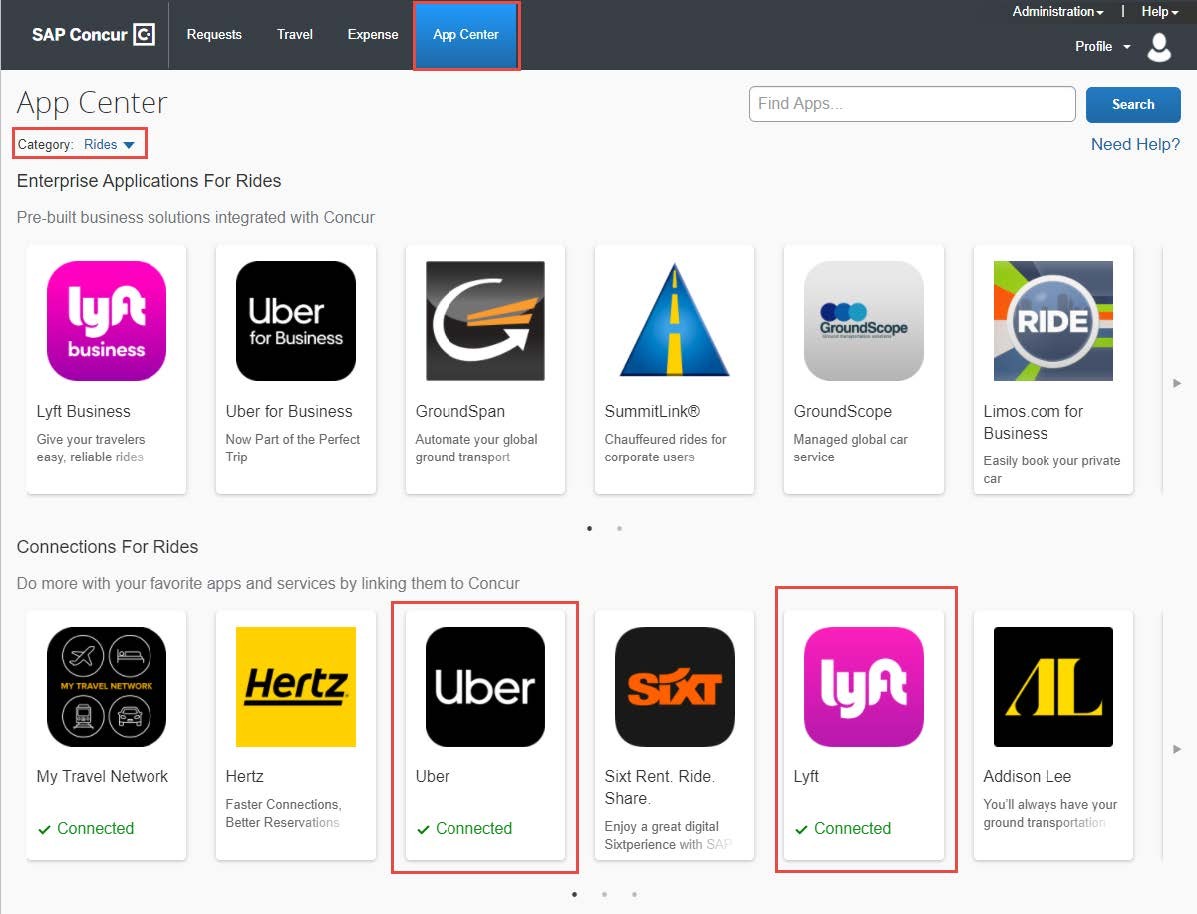Click 'Managed global car service' description
1197x914 pixels.
coord(850,448)
